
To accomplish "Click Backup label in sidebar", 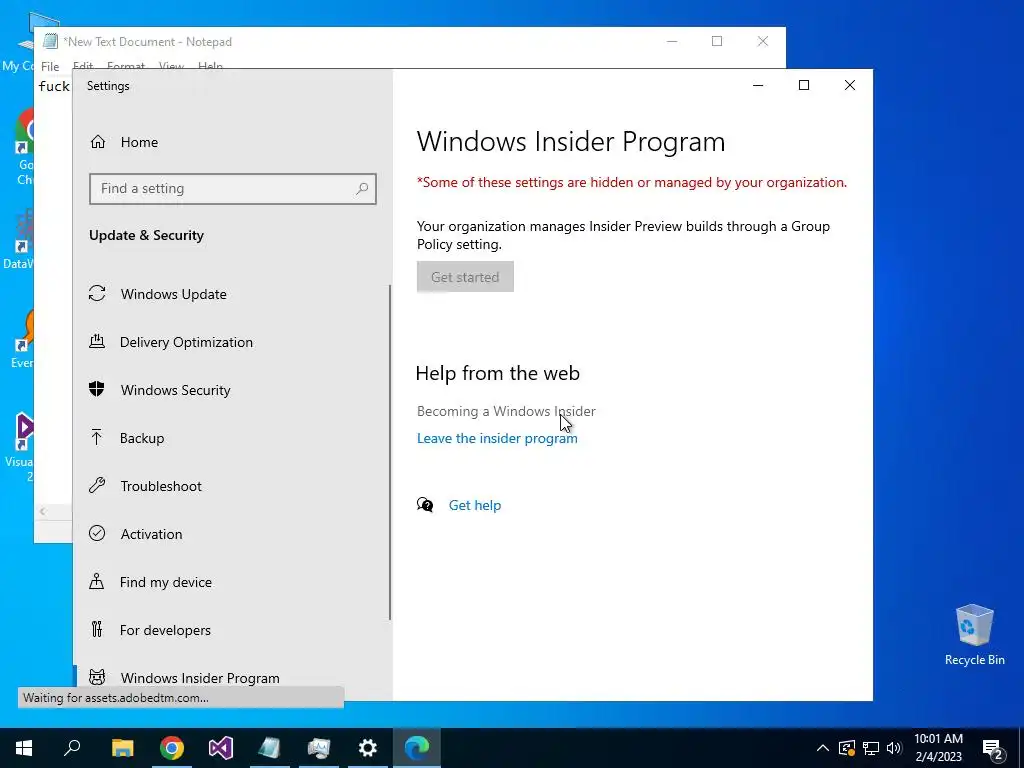I will (142, 438).
